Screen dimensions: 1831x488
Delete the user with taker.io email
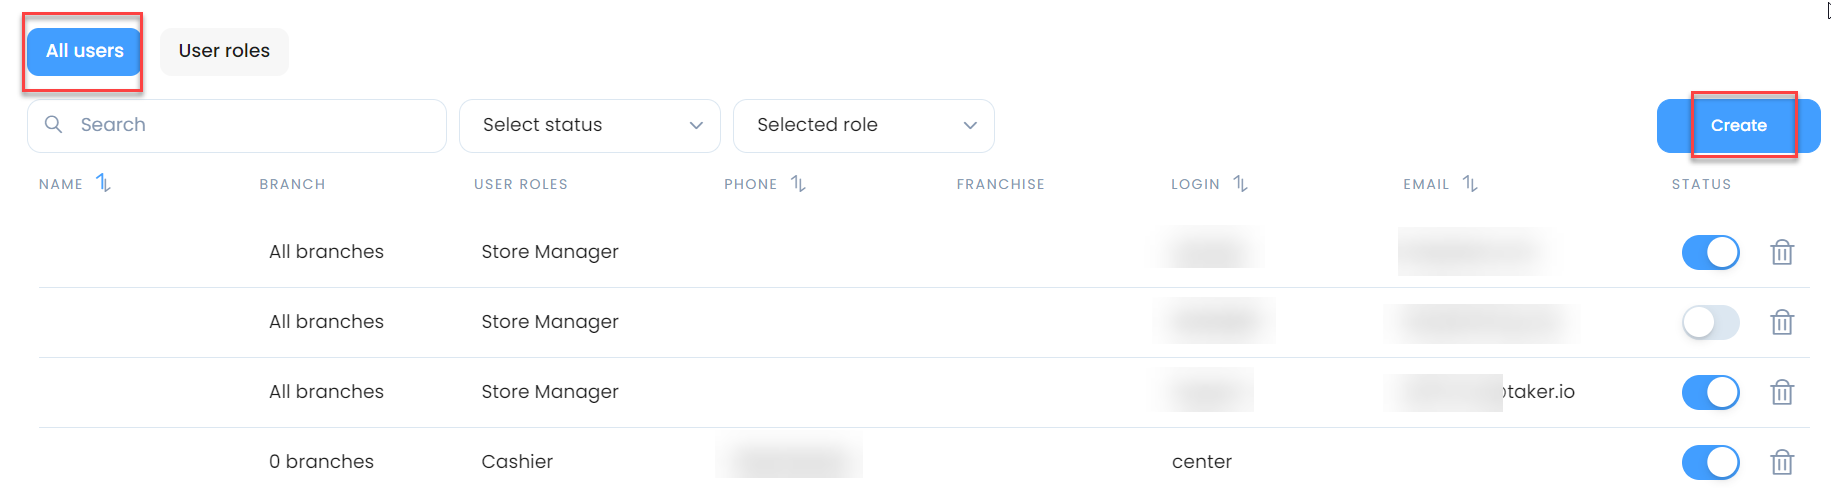click(x=1782, y=392)
